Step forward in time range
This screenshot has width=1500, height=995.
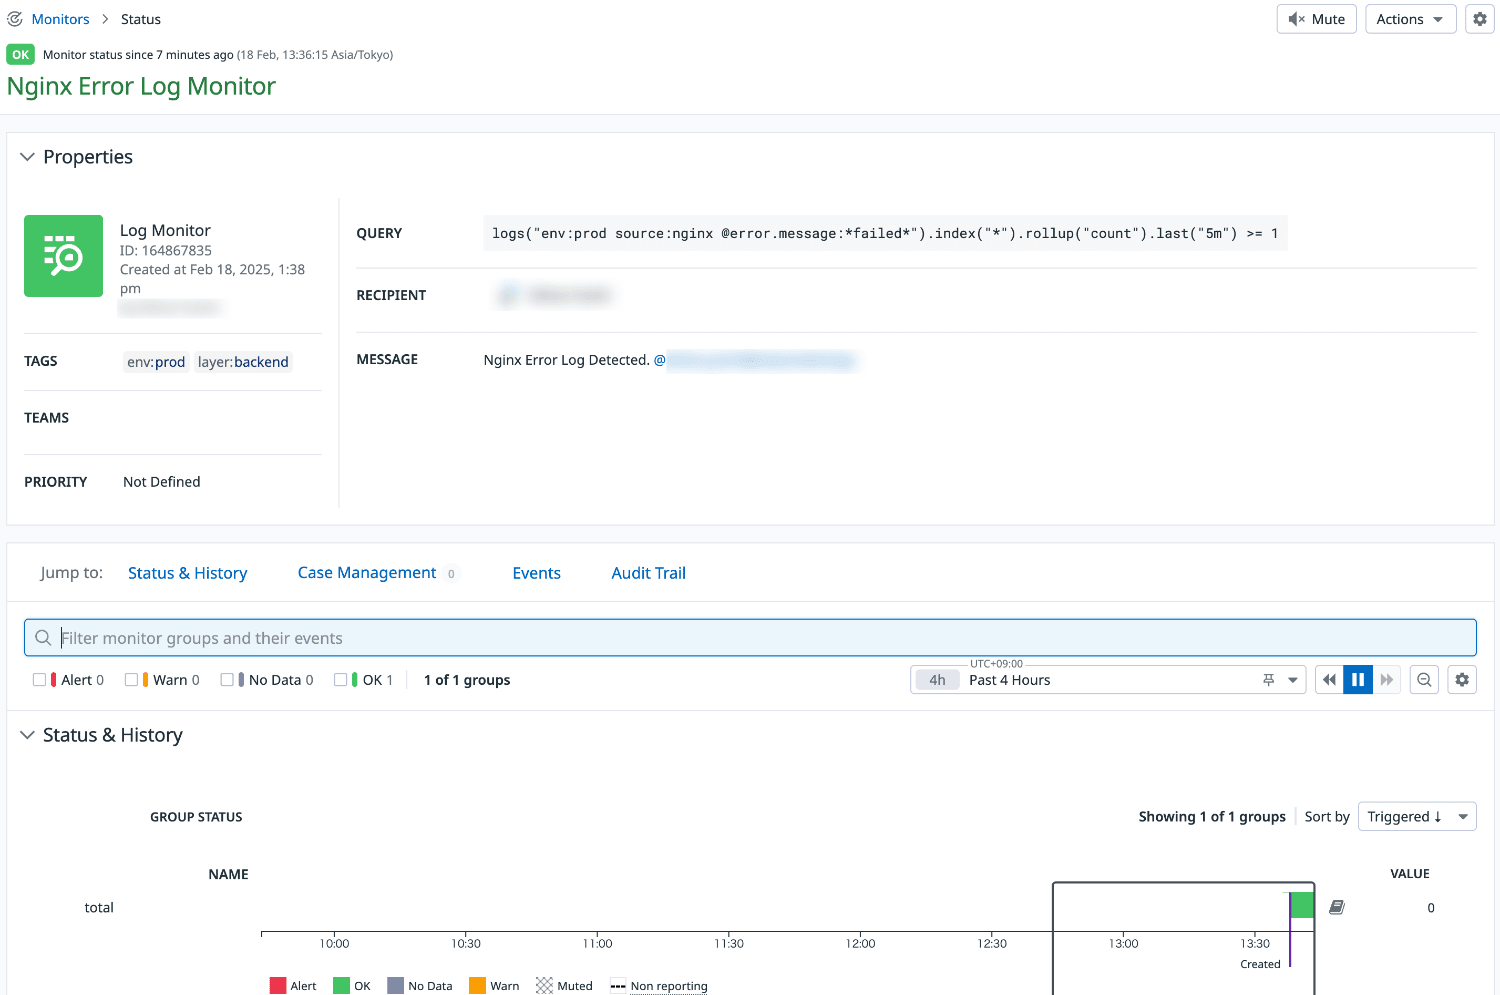tap(1387, 680)
